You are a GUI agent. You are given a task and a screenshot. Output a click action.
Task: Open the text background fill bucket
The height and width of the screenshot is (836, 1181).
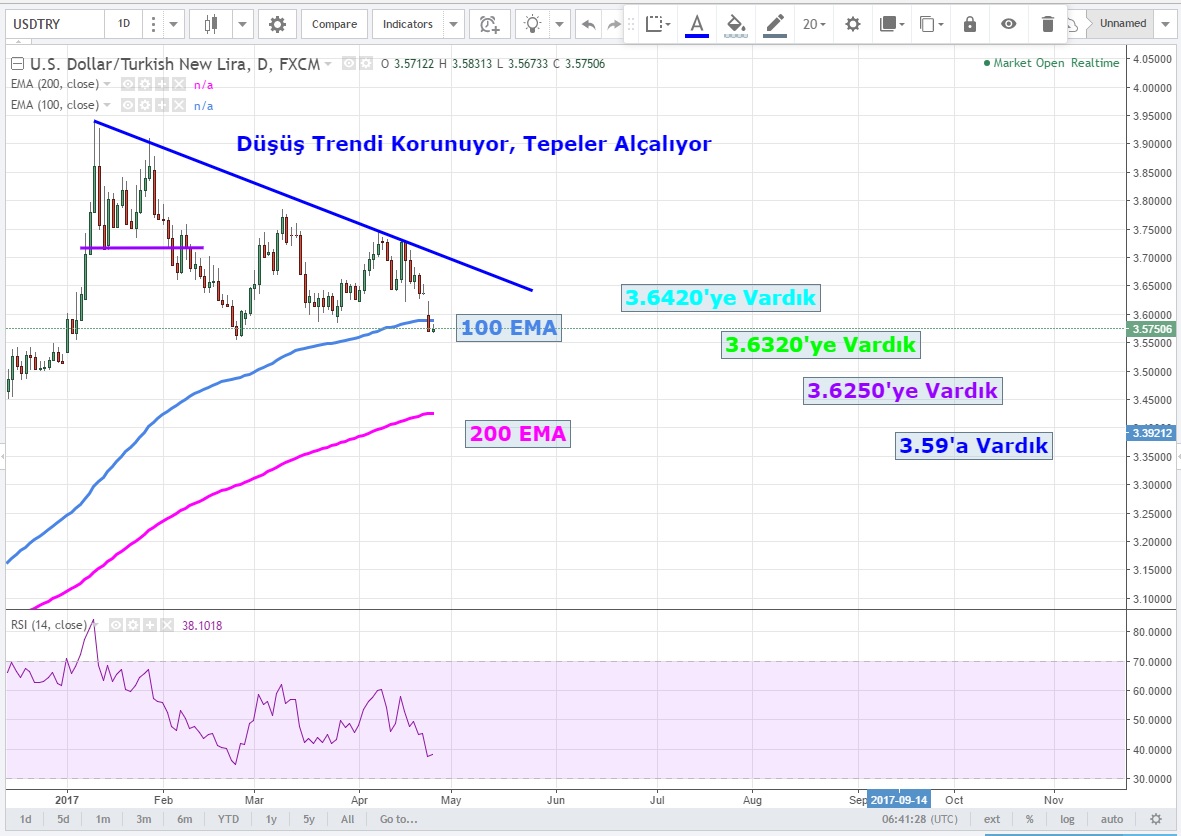point(736,24)
